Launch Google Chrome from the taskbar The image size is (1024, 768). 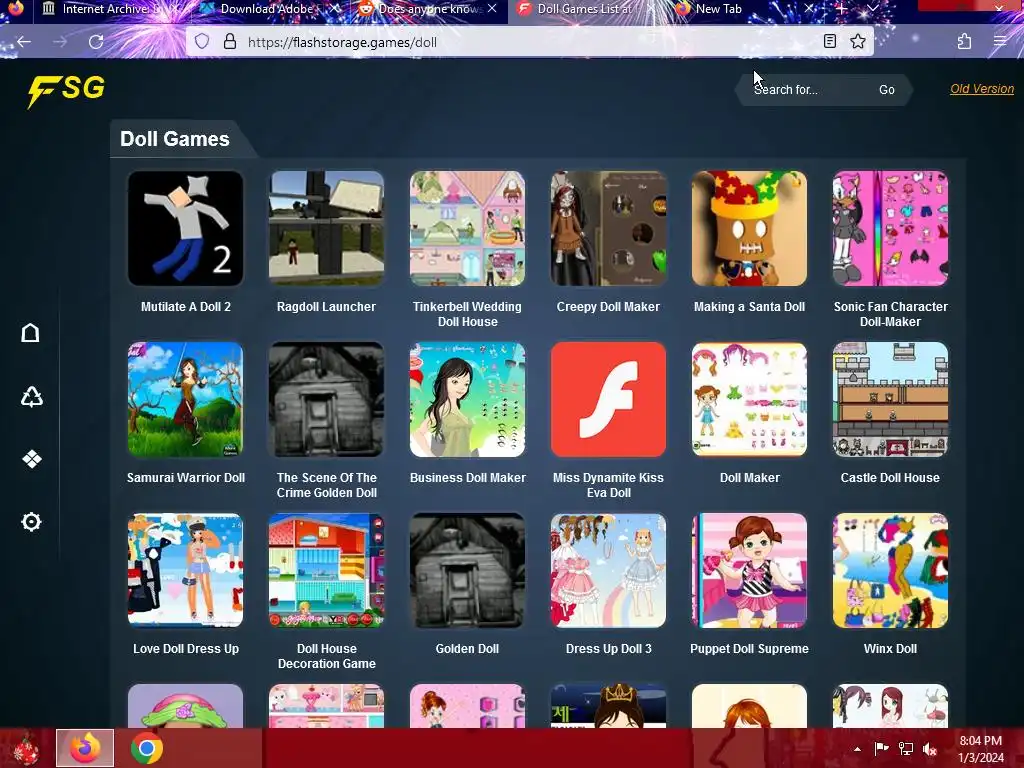(x=146, y=748)
